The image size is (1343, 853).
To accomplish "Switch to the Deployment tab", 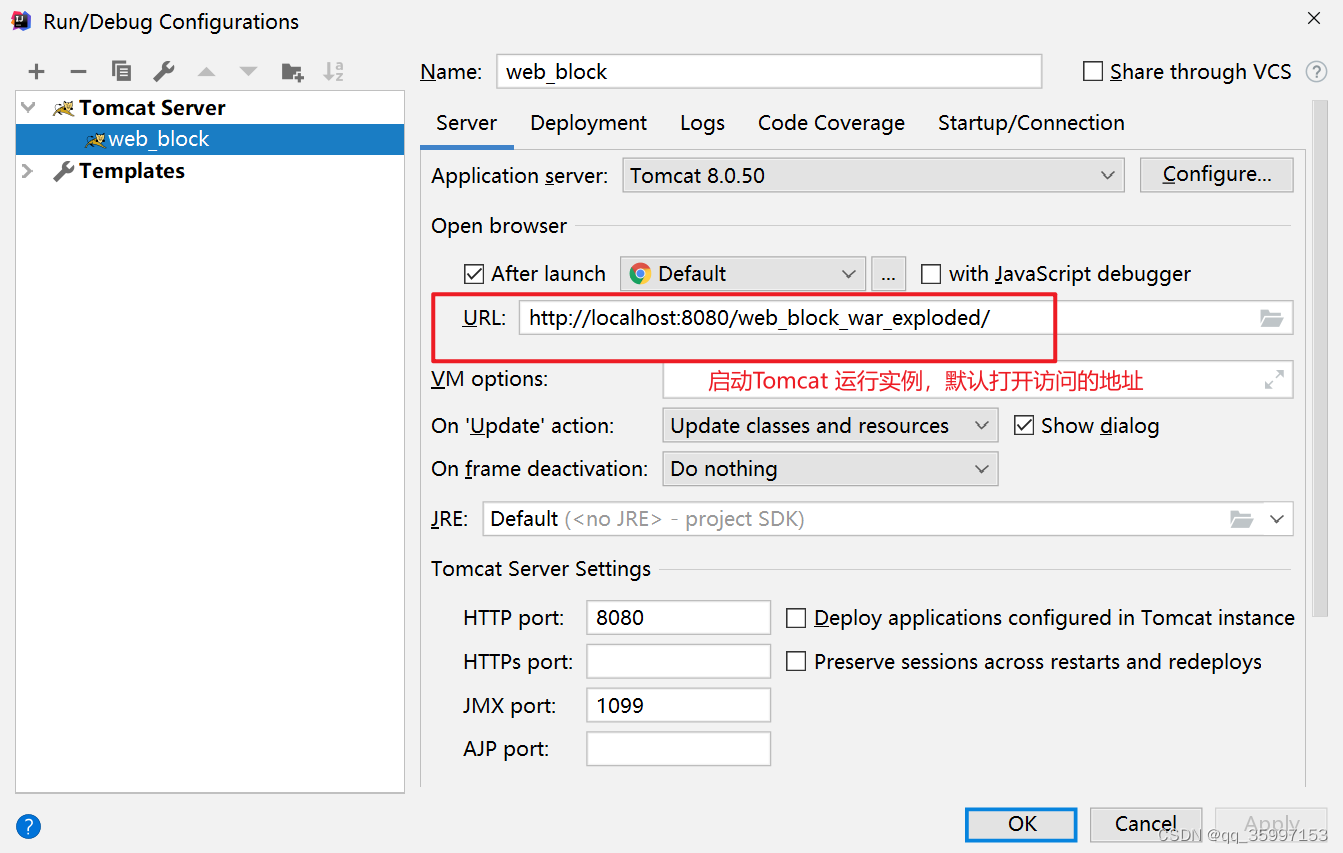I will point(589,123).
